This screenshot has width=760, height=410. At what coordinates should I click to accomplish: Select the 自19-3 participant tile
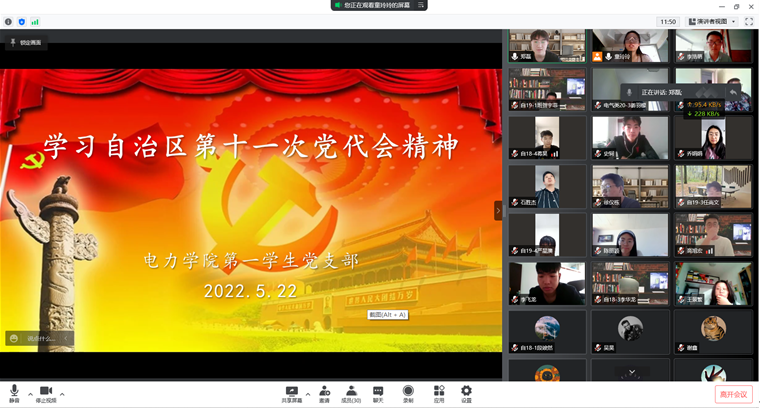[713, 187]
